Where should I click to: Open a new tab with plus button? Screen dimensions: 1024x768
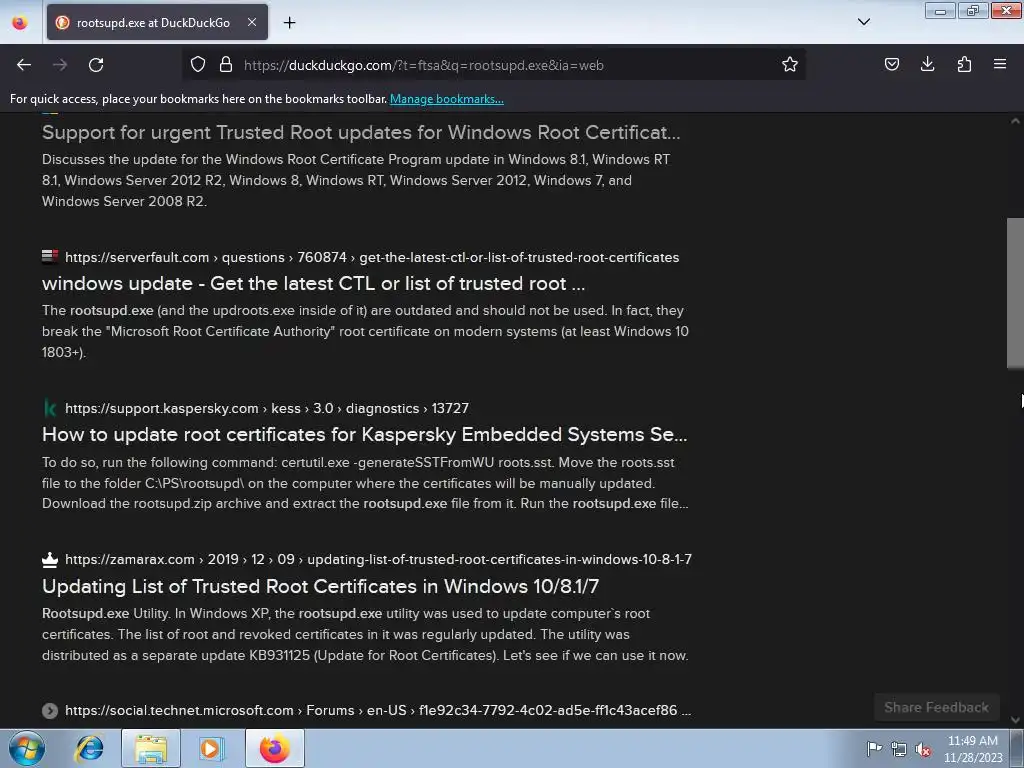pyautogui.click(x=289, y=23)
